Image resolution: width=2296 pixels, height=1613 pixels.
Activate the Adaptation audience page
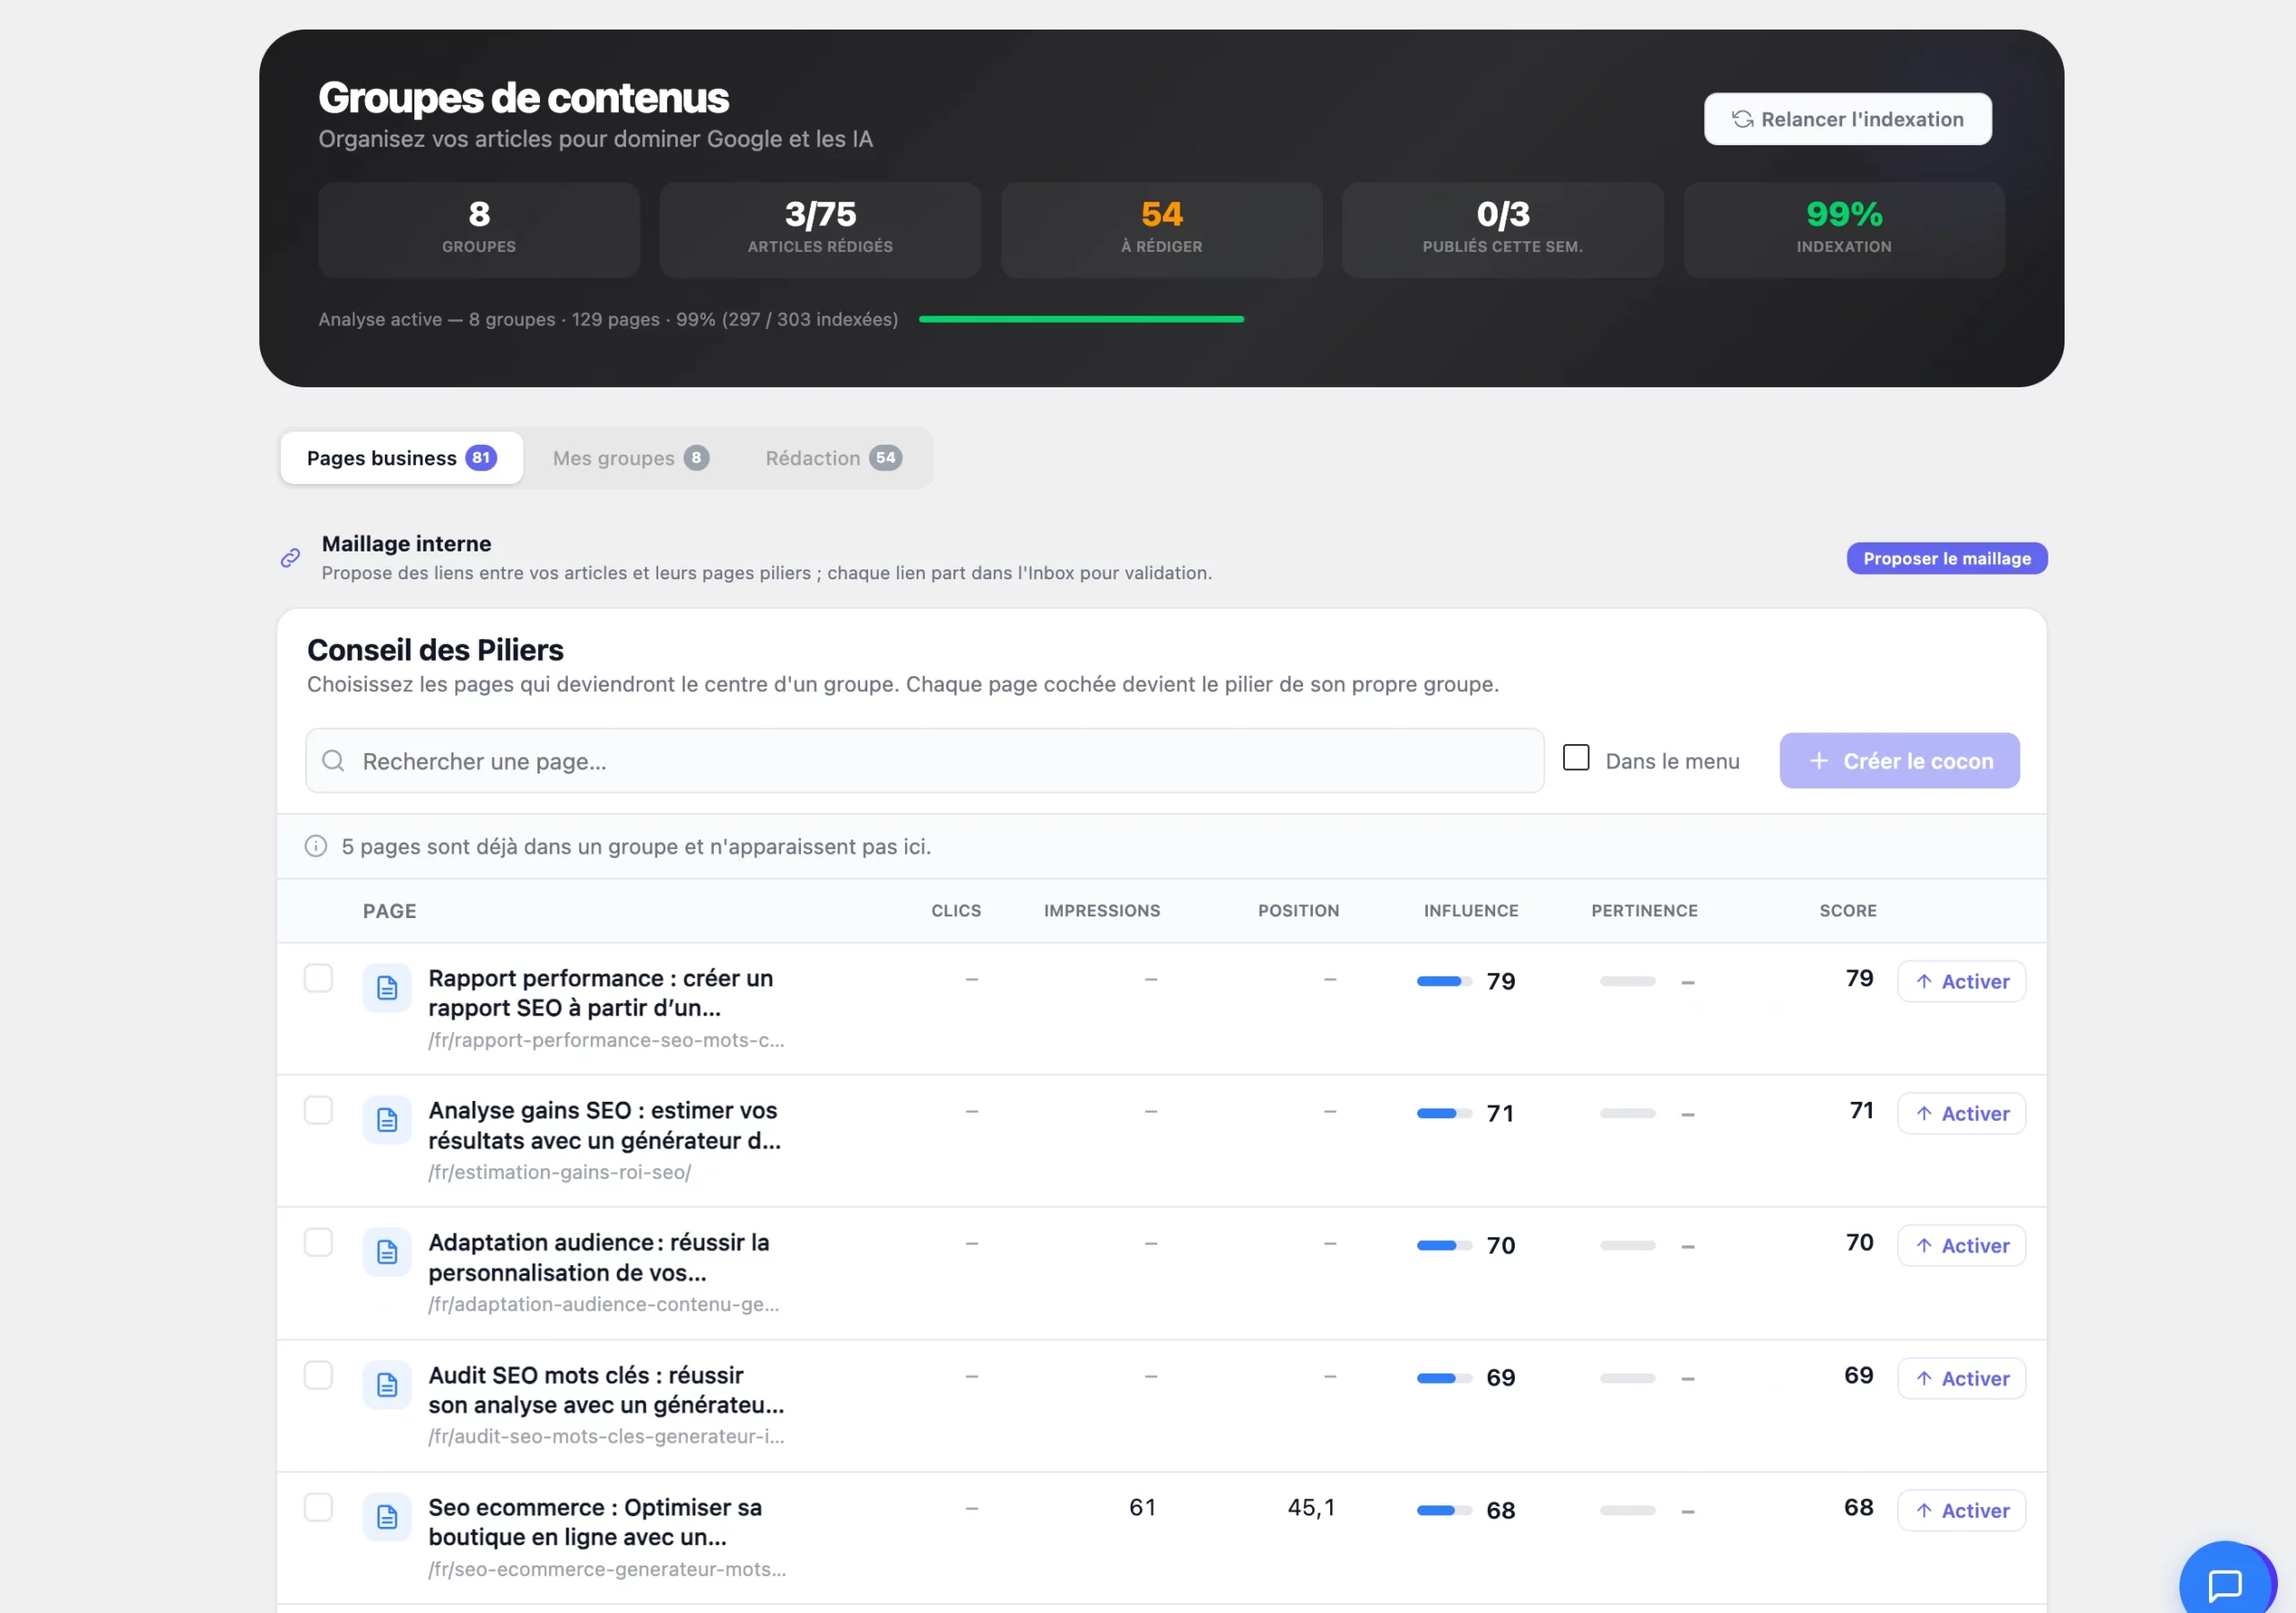tap(1961, 1245)
